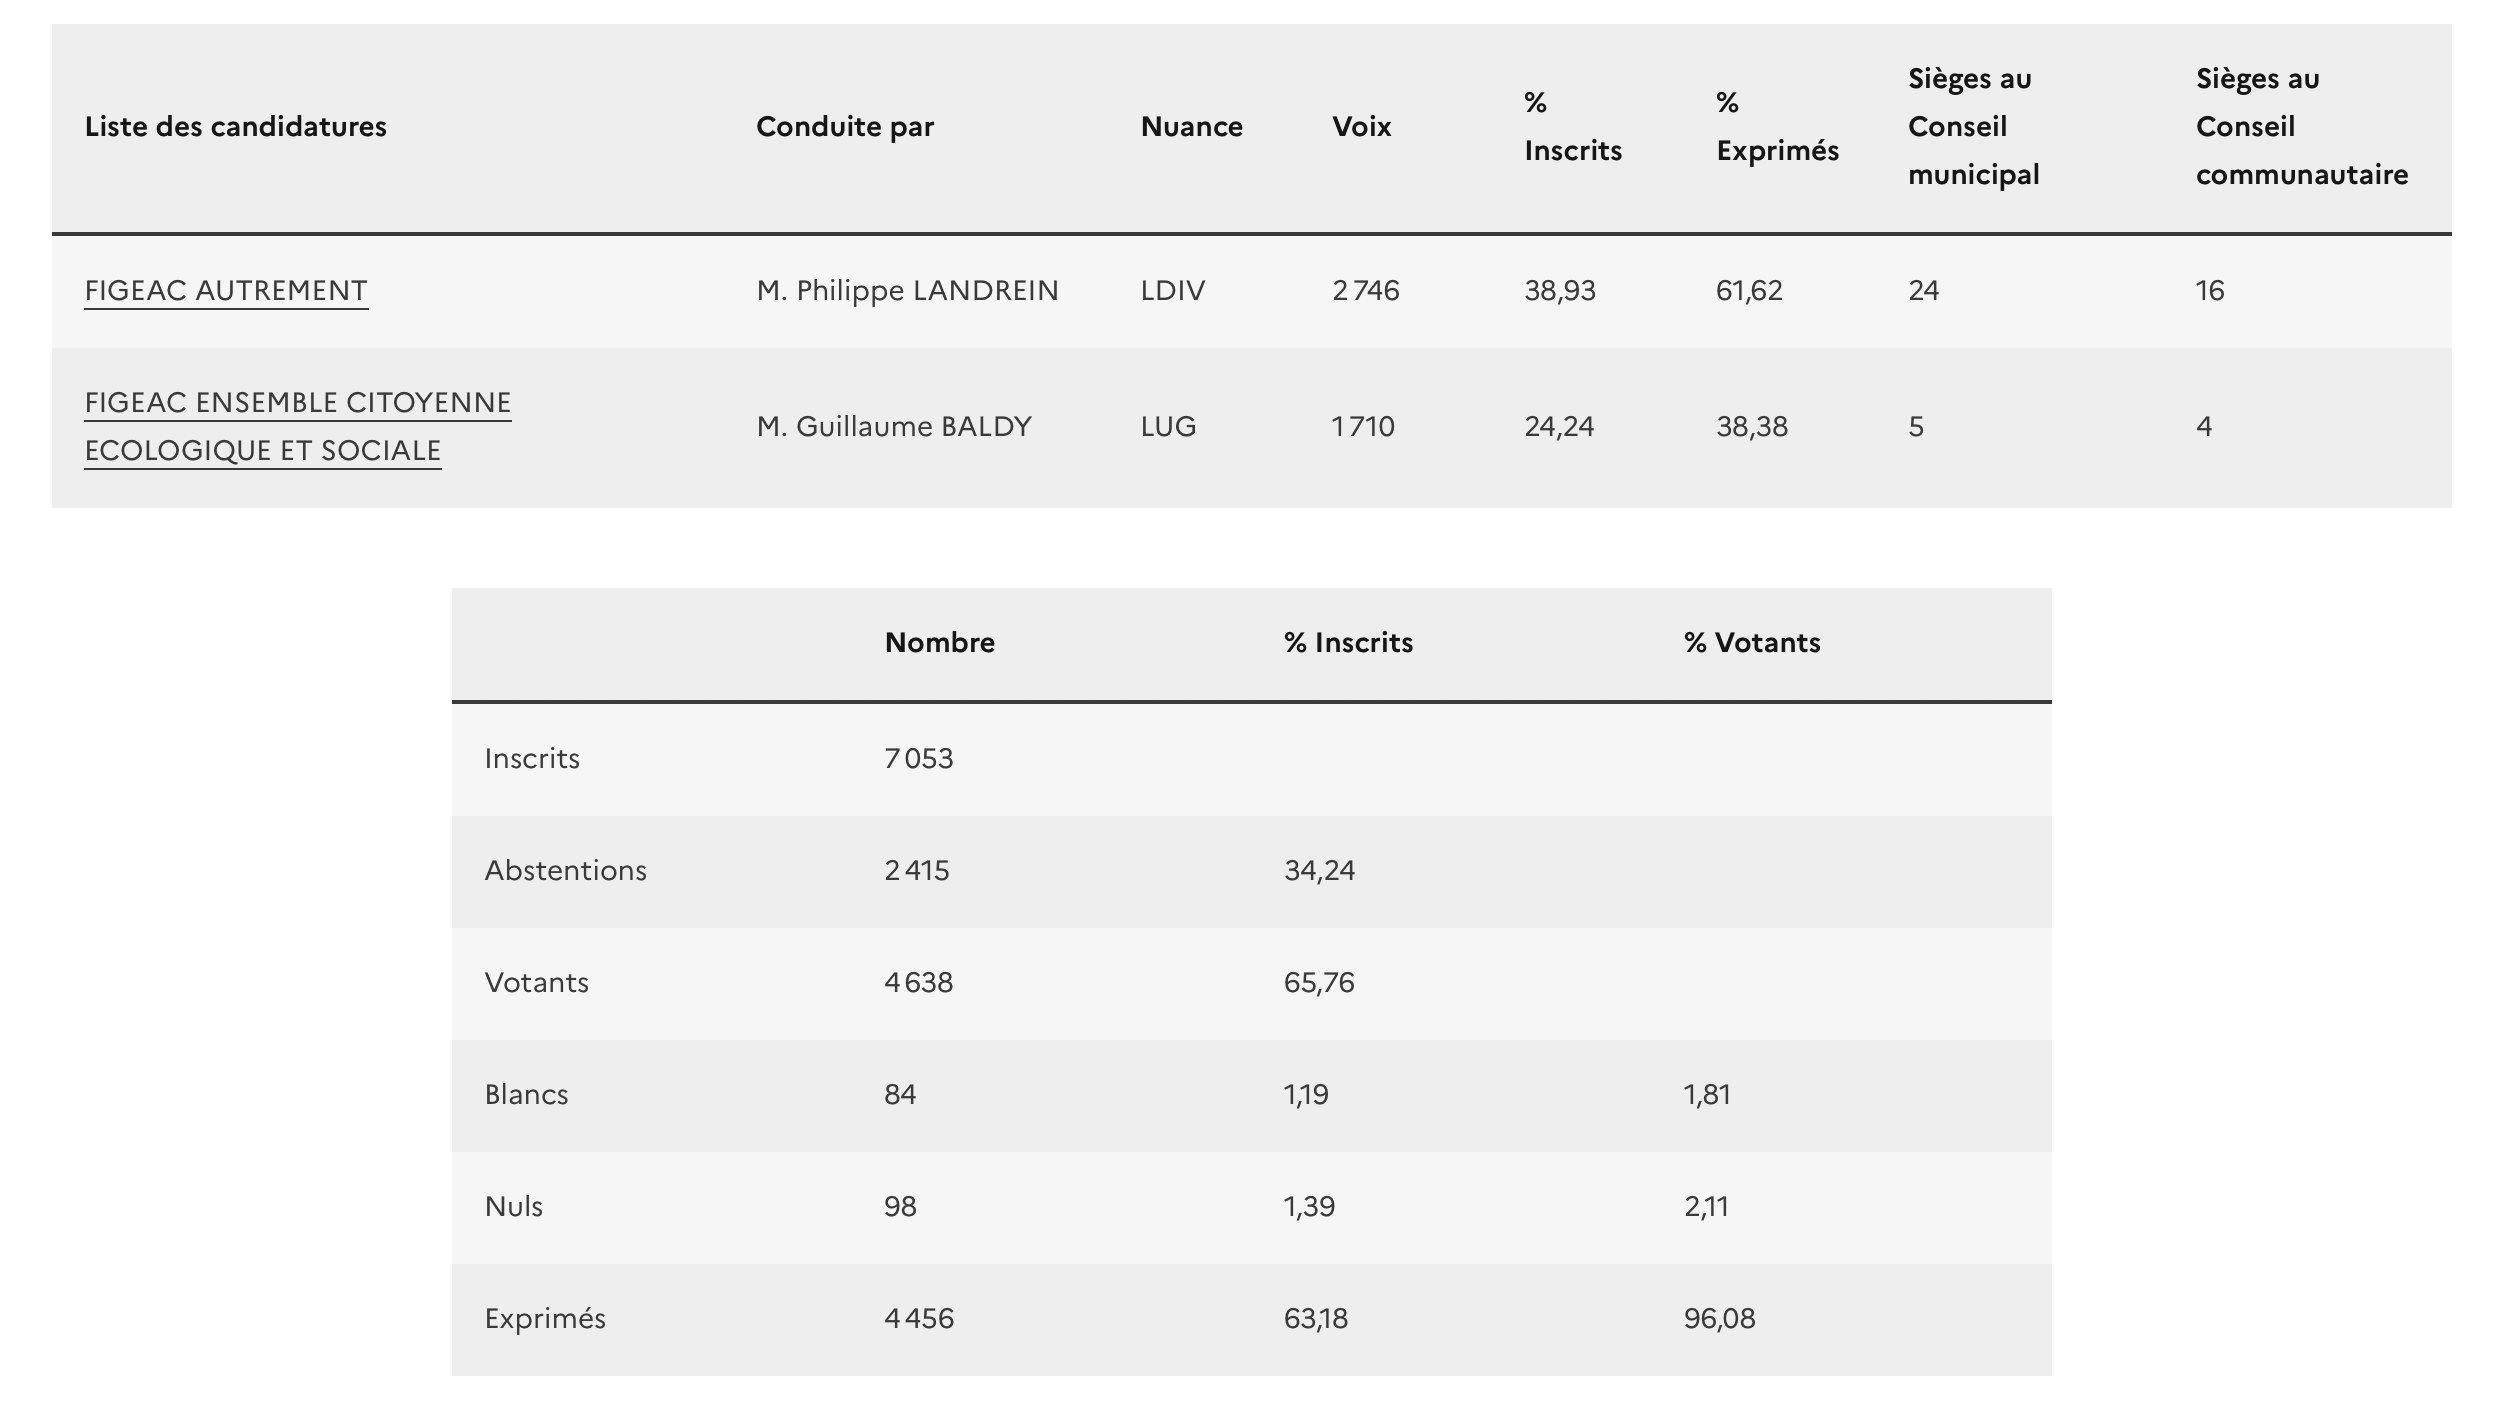
Task: Click the Exprimés percentage 96,08
Action: click(1719, 1318)
